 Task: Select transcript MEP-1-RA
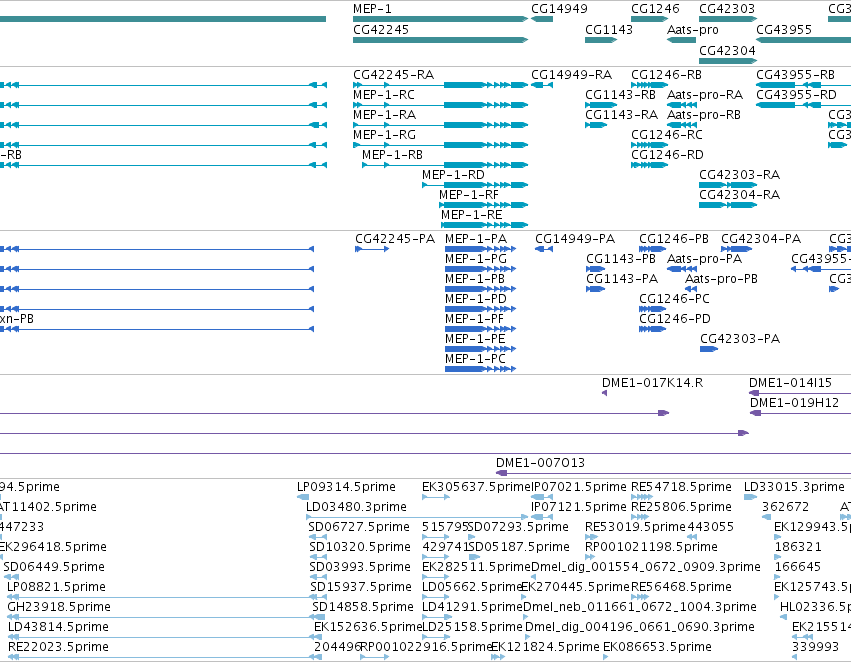(x=440, y=125)
